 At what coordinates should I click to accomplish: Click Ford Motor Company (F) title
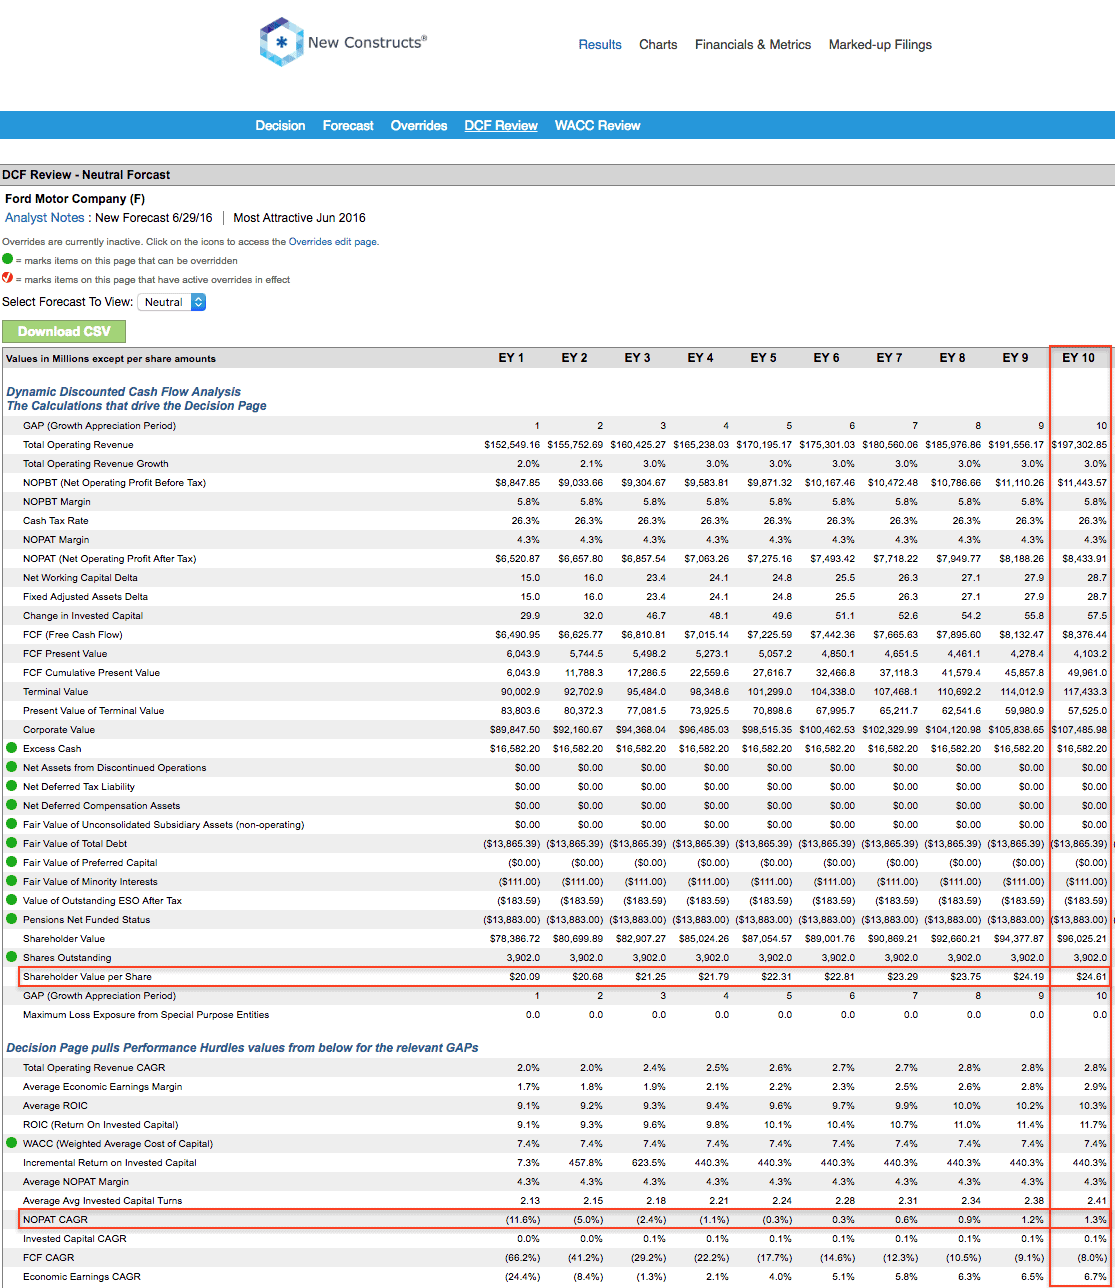[x=75, y=199]
